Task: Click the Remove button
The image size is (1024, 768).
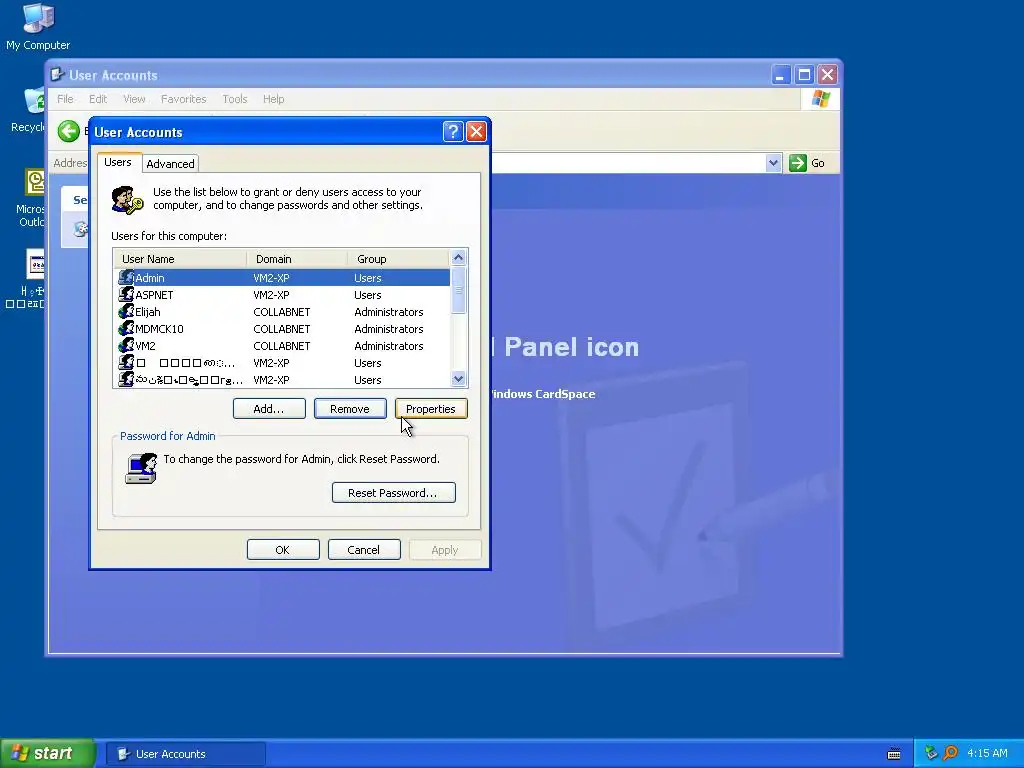Action: (350, 409)
